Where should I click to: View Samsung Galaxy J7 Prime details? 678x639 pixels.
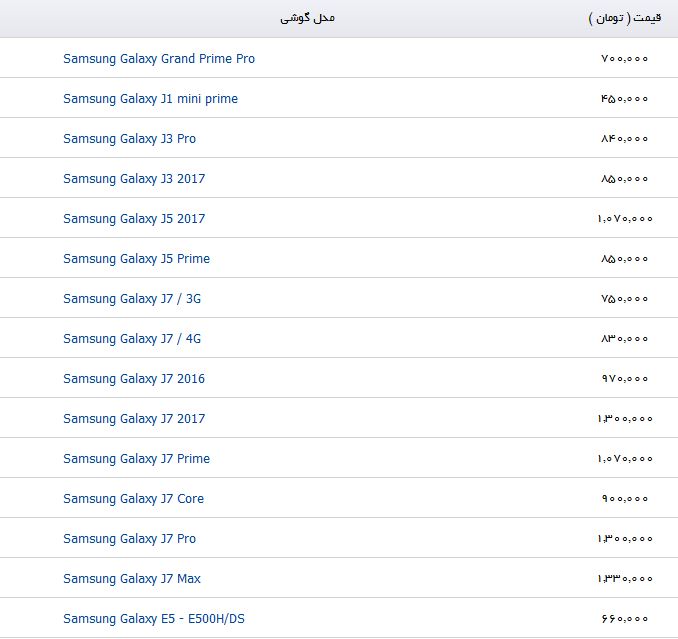click(136, 459)
